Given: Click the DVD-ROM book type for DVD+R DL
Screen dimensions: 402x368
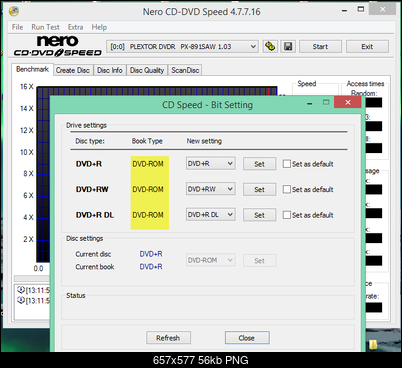Looking at the screenshot, I should pos(148,215).
